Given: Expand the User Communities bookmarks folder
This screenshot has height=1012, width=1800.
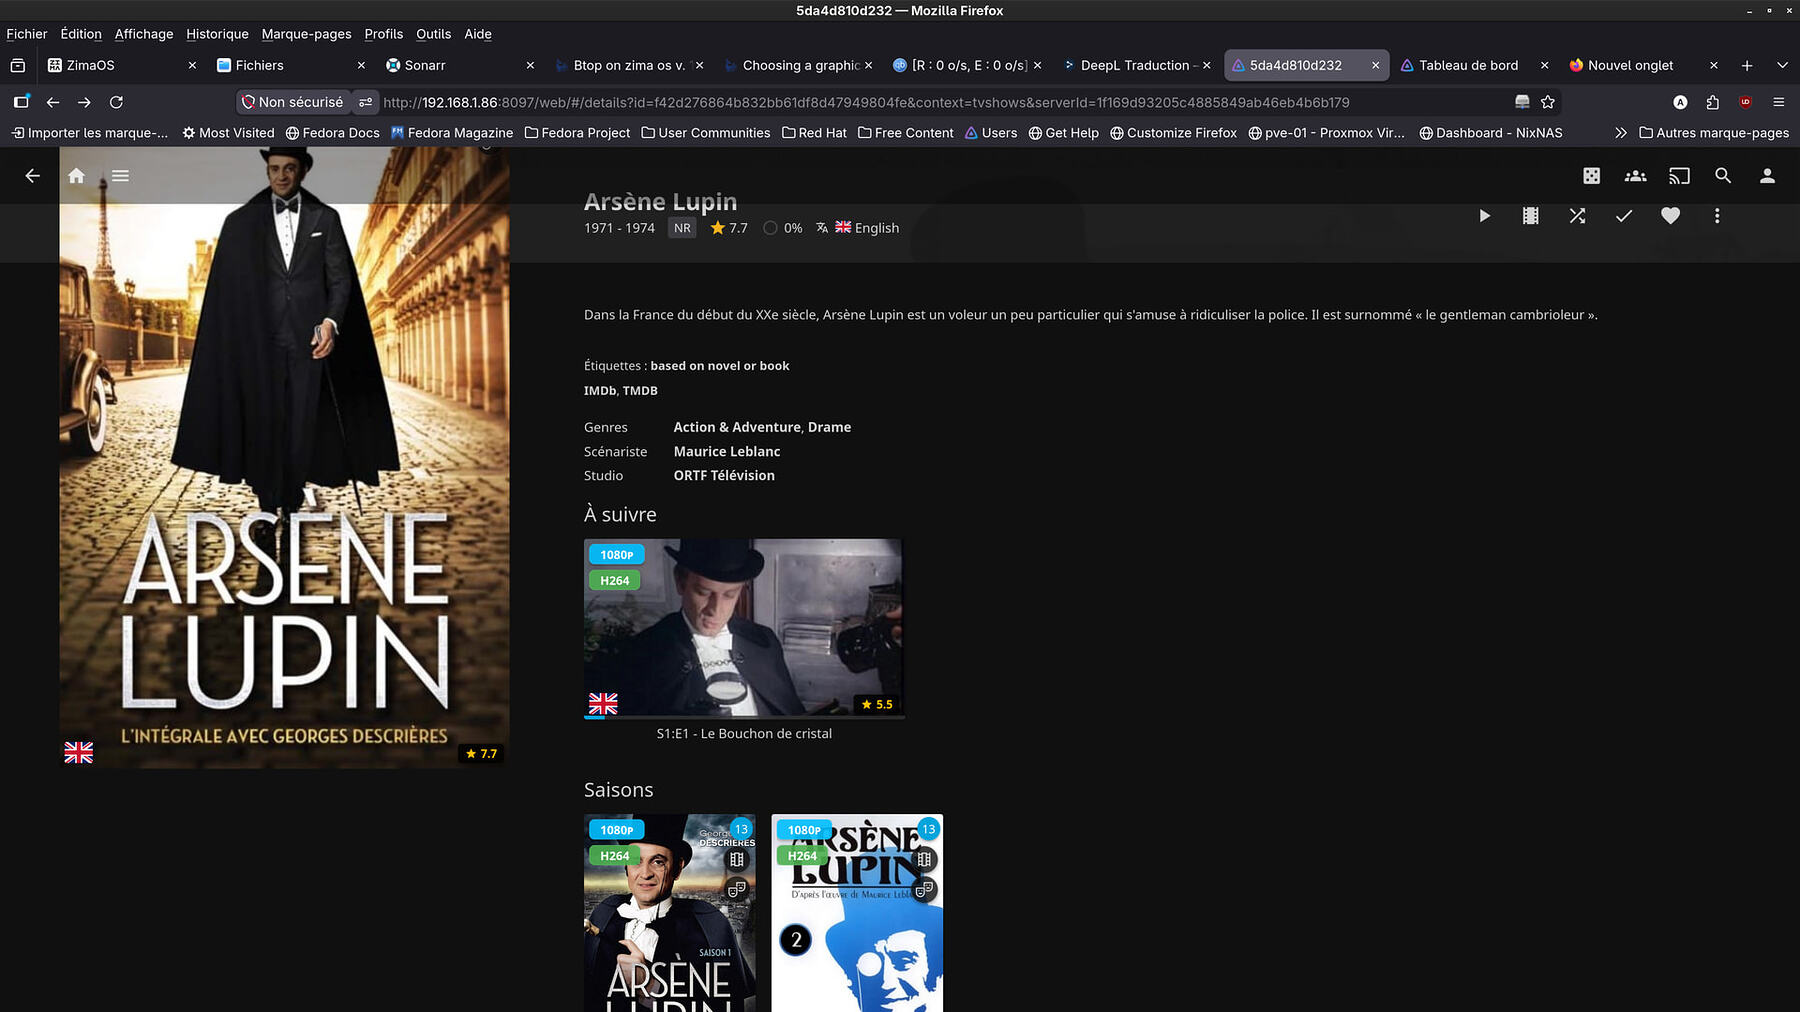Looking at the screenshot, I should click(705, 133).
